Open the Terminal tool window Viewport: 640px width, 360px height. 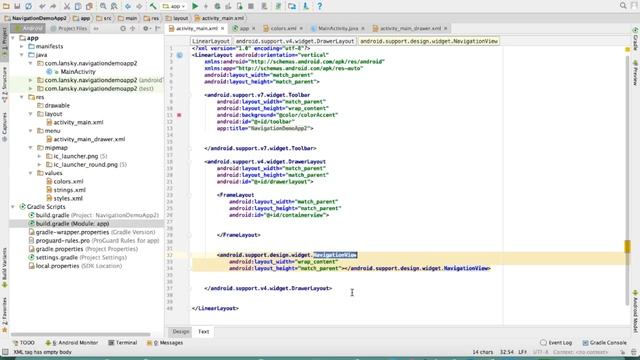point(122,343)
